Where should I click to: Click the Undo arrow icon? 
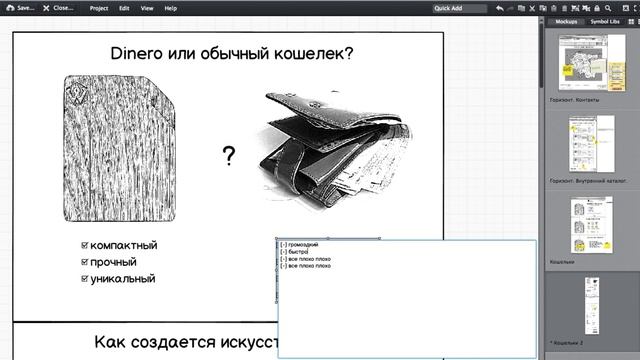click(500, 8)
